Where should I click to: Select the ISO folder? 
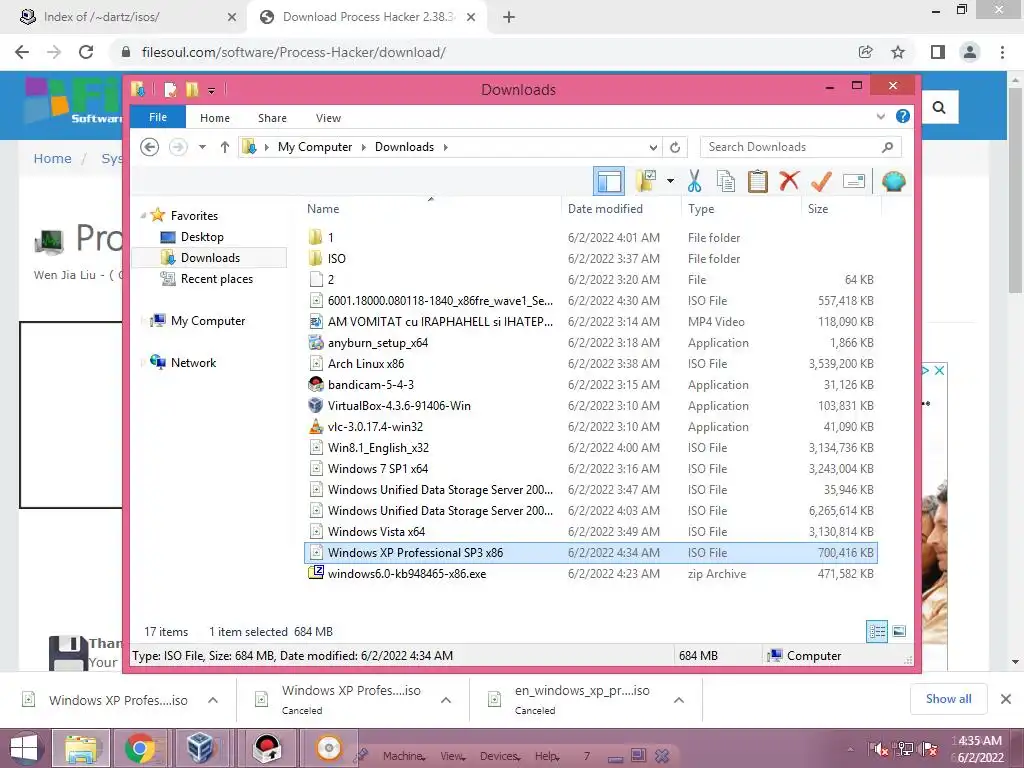tap(590, 259)
